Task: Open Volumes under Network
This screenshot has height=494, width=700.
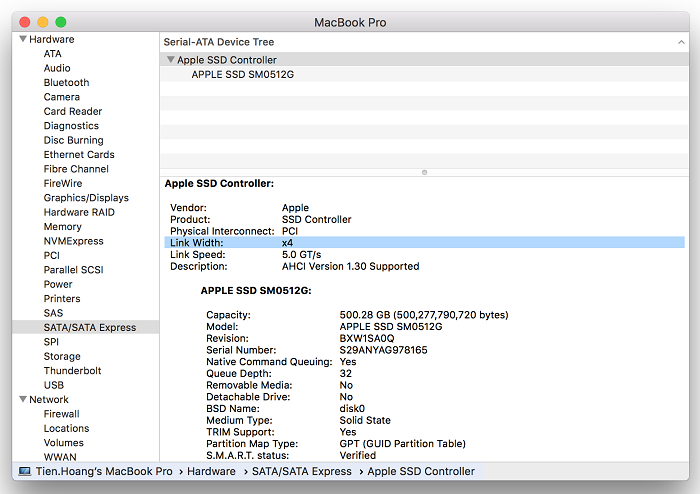Action: click(63, 443)
